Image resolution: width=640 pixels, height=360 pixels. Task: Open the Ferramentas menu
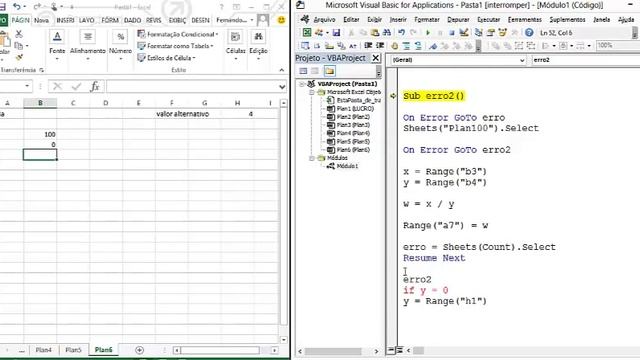(524, 20)
